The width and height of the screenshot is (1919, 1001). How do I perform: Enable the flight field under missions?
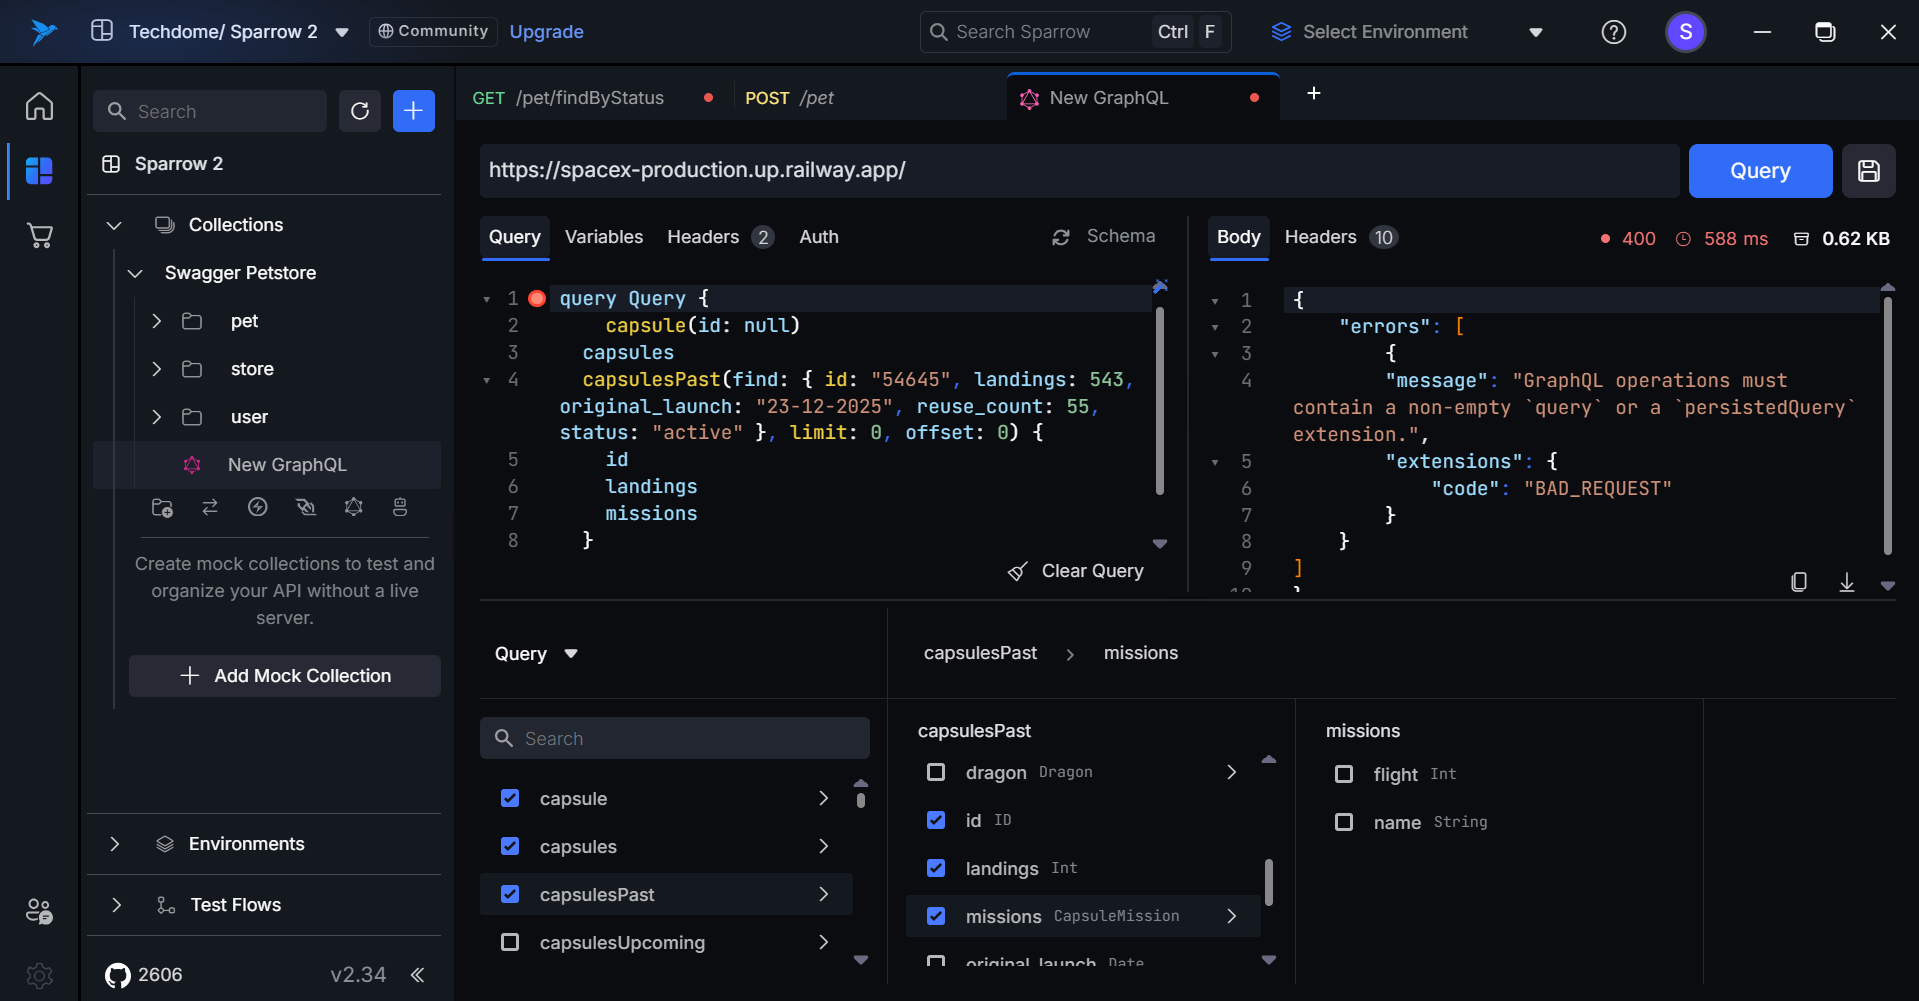pyautogui.click(x=1344, y=773)
